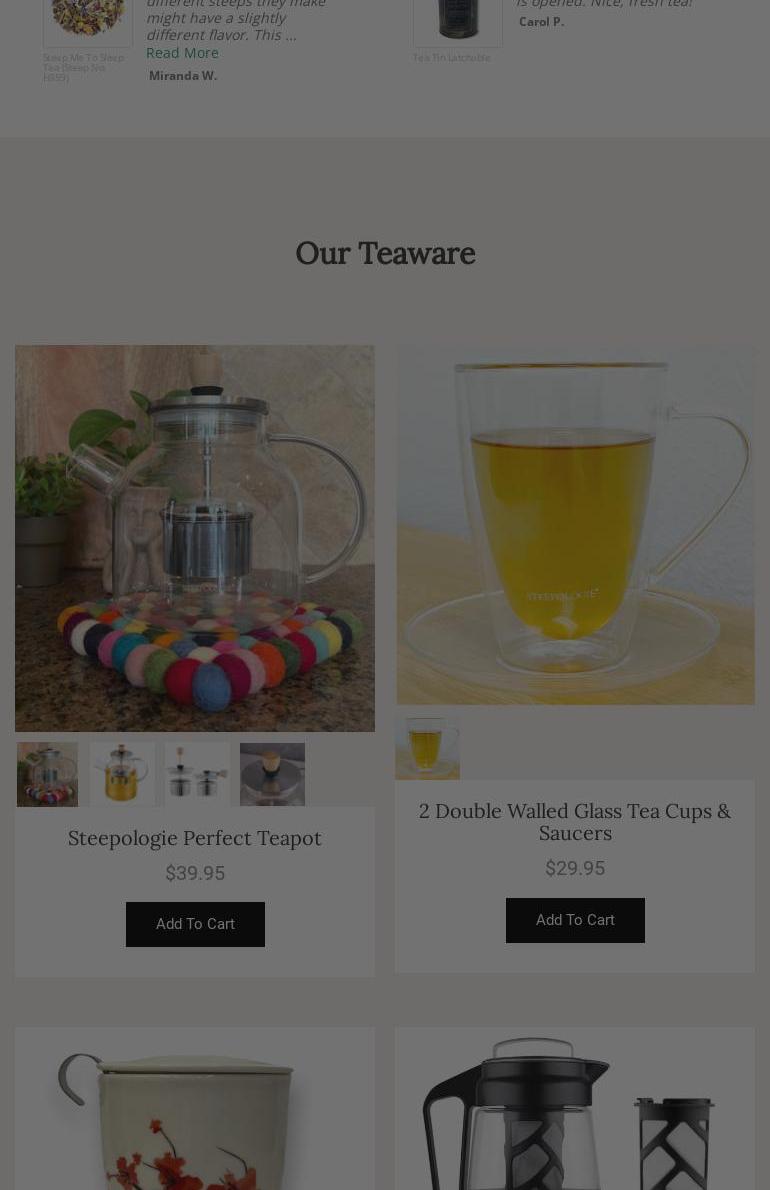Select teapot on felt trivet thumbnail
Viewport: 770px width, 1190px height.
(x=47, y=774)
